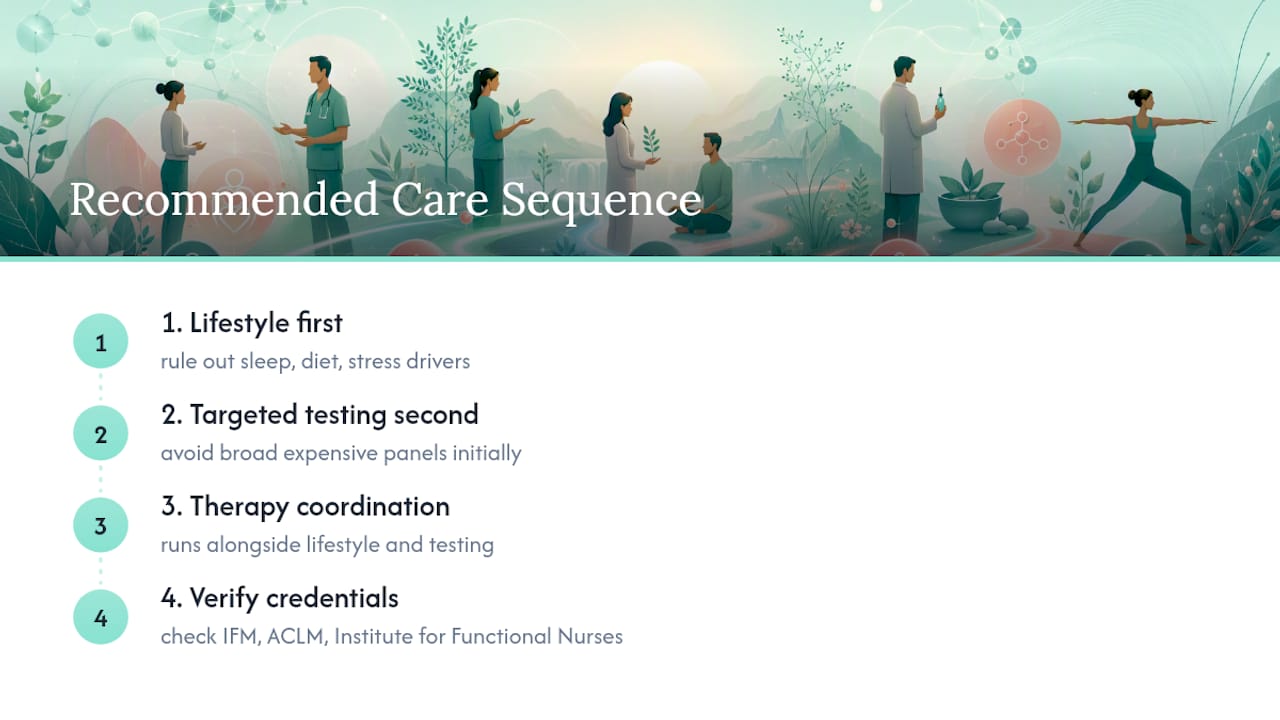The height and width of the screenshot is (720, 1280).
Task: Click the "2. Targeted testing second" heading
Action: click(320, 415)
